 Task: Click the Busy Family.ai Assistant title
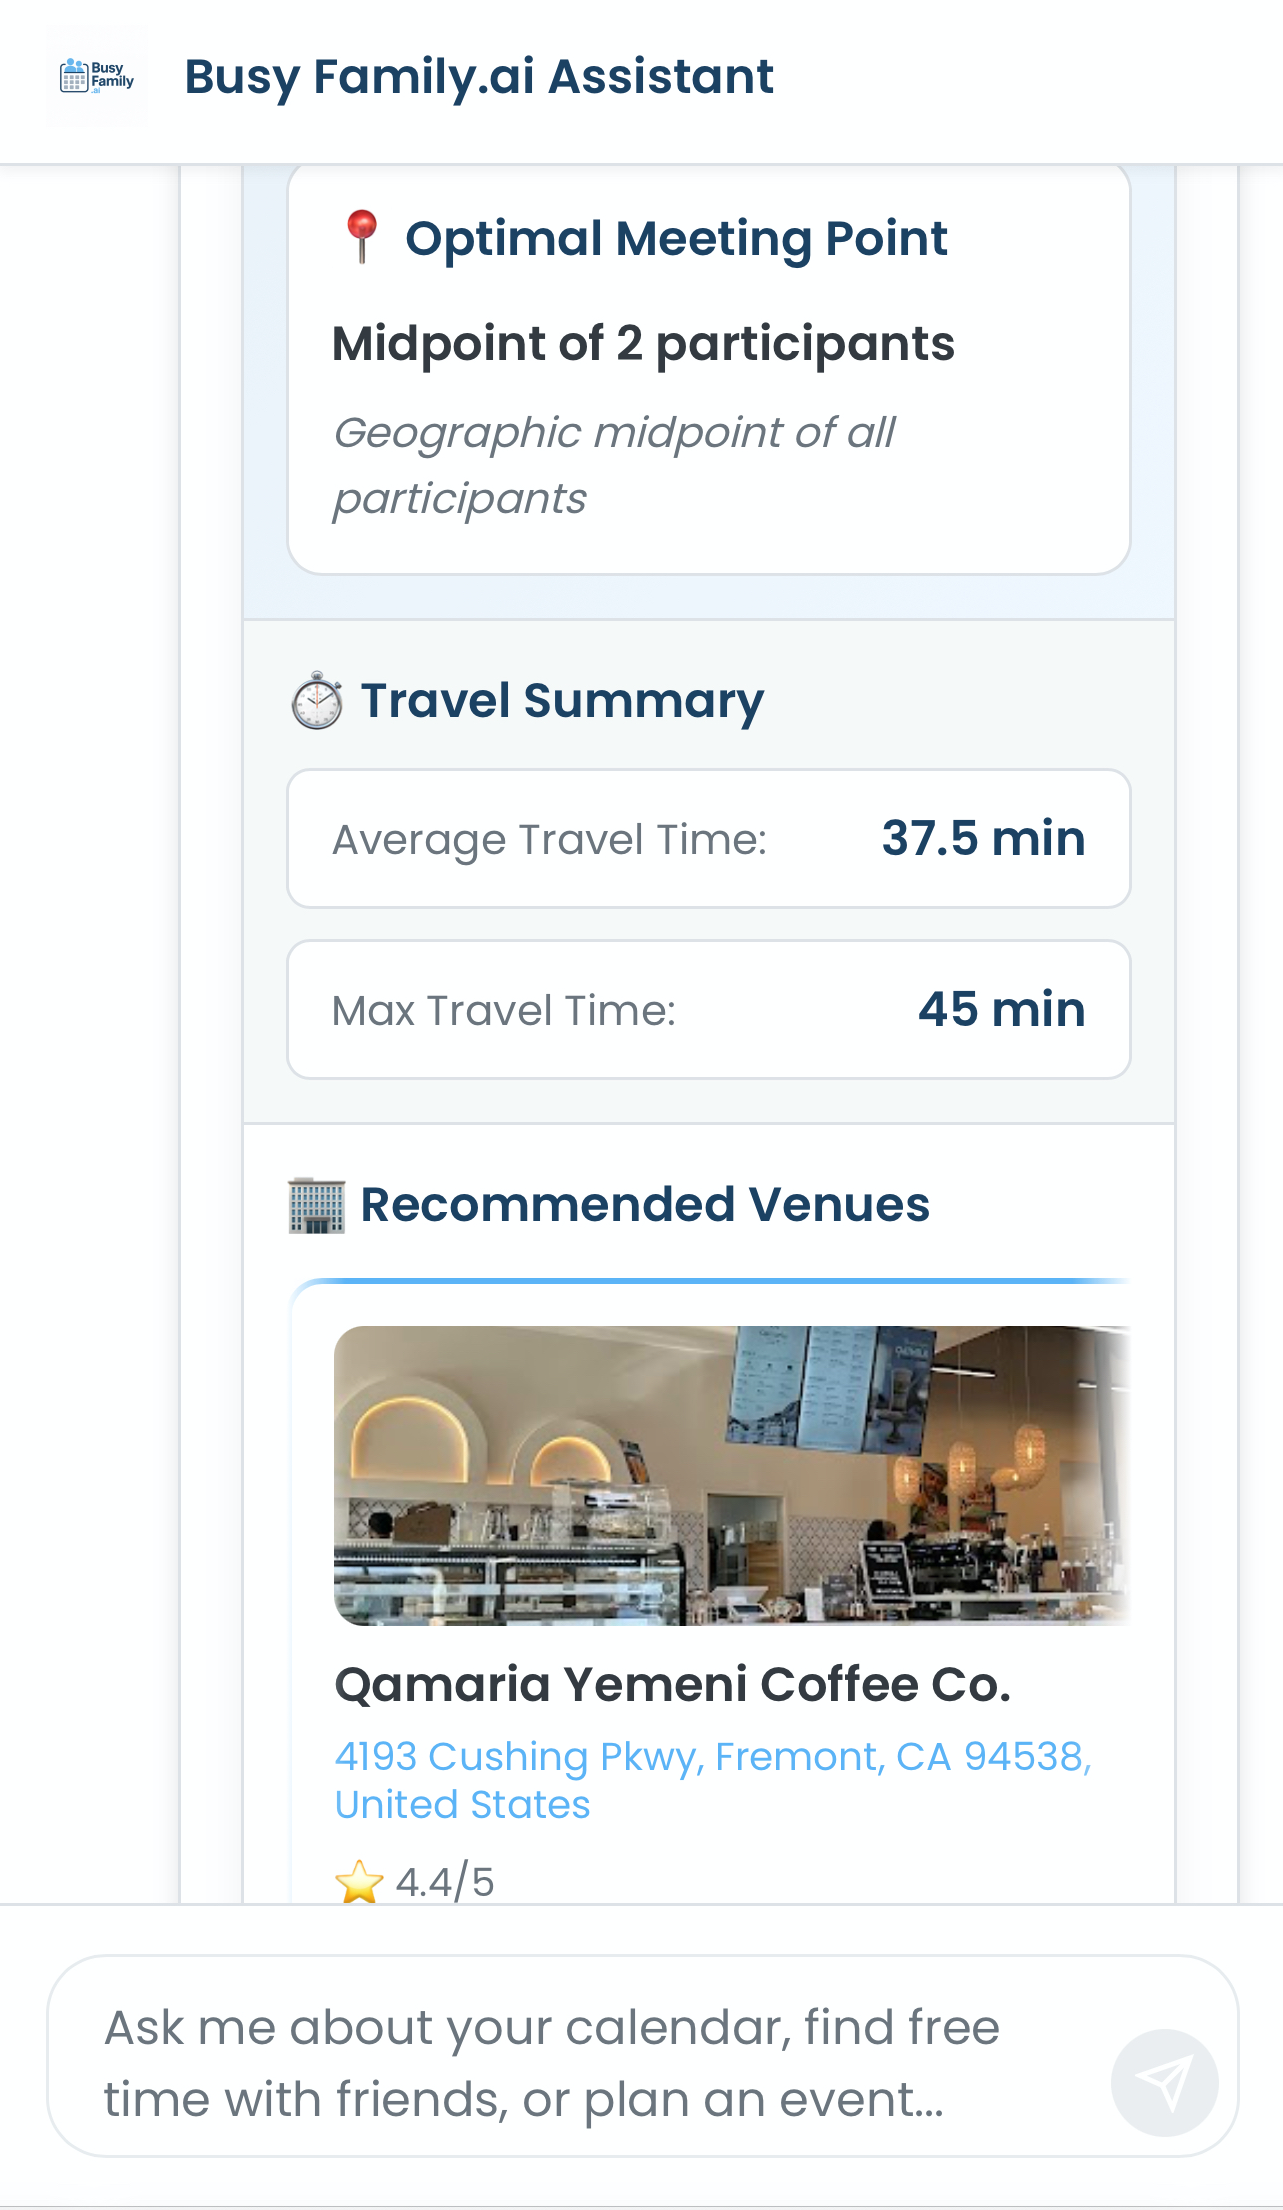479,77
